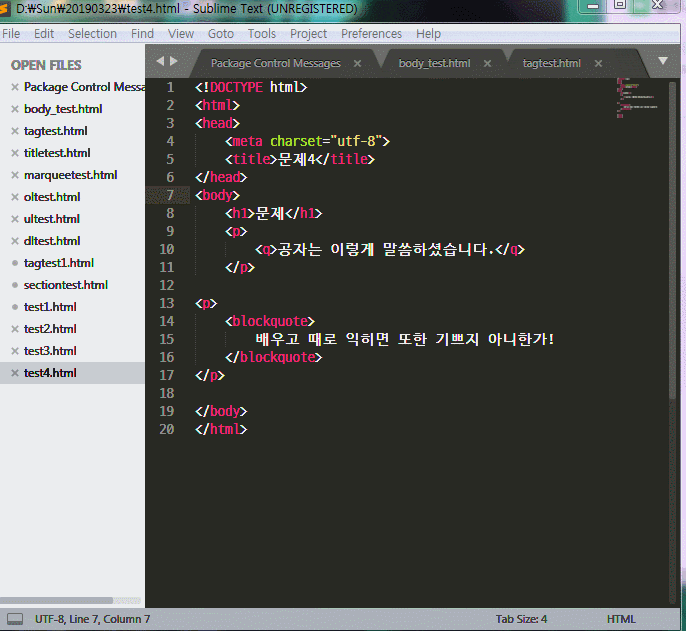Open the Selection menu
The image size is (686, 631).
(92, 34)
